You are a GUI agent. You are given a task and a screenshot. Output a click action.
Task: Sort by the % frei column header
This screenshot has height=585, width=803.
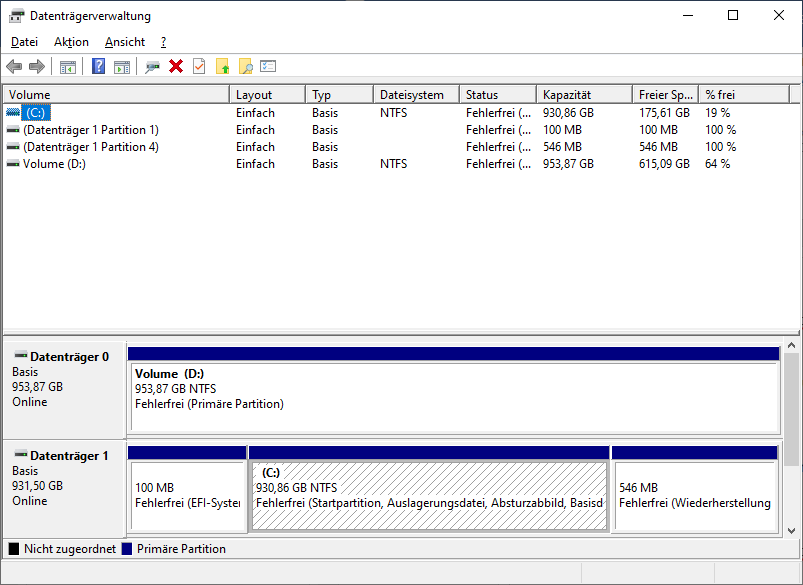745,95
